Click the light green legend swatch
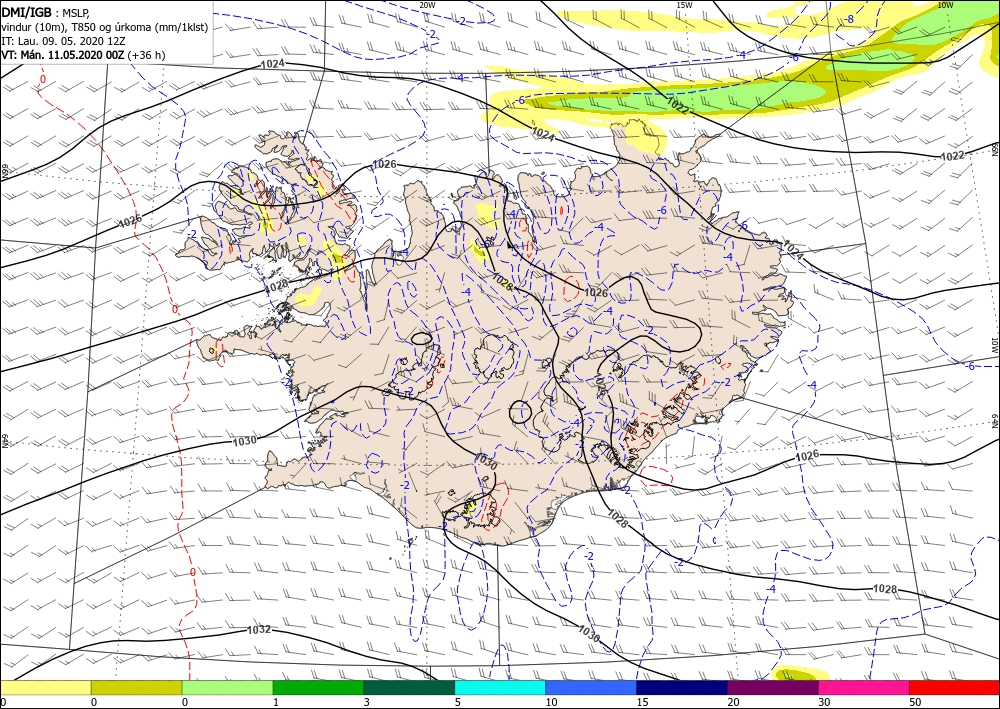The image size is (1000, 709). [x=227, y=687]
